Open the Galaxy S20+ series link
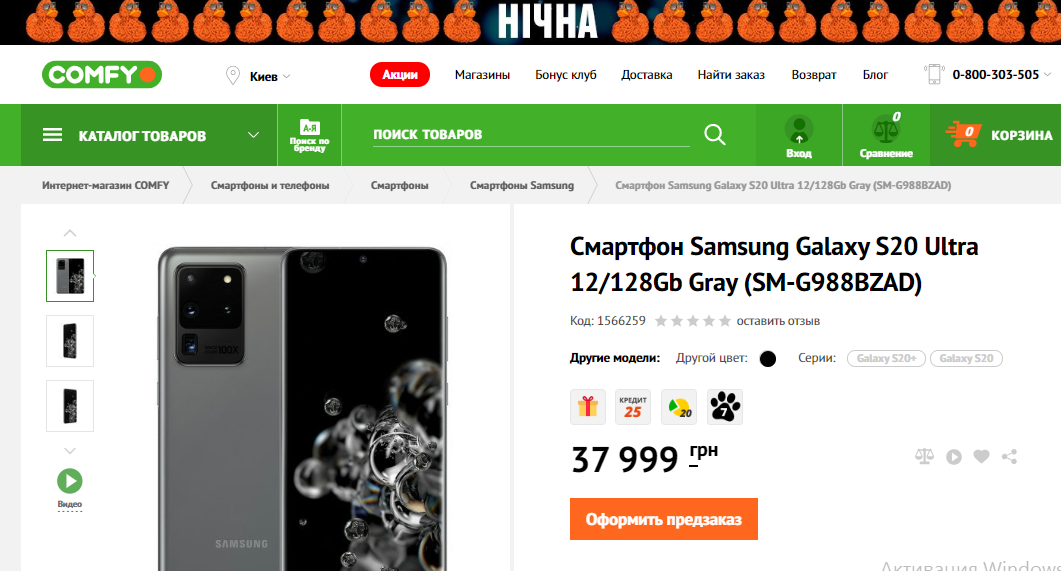Viewport: 1061px width, 571px height. (886, 359)
